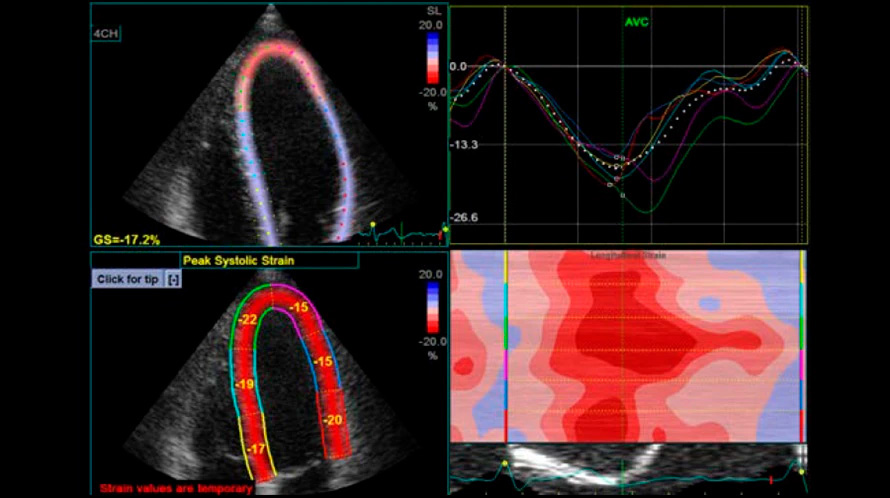Click the Peak Systolic Strain title bar
890x498 pixels.
click(x=224, y=260)
